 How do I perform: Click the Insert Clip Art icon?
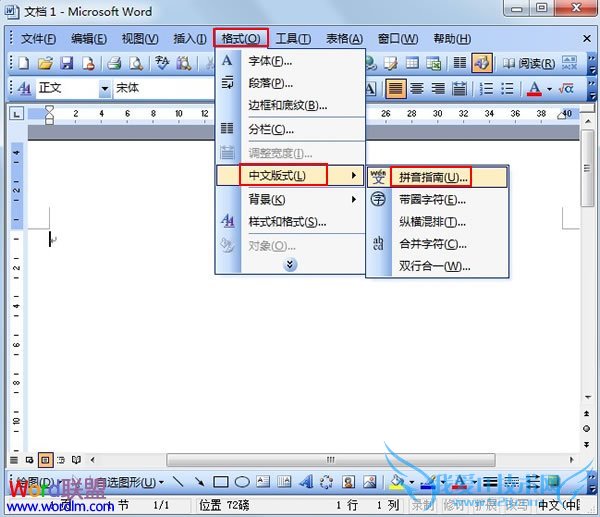(348, 482)
